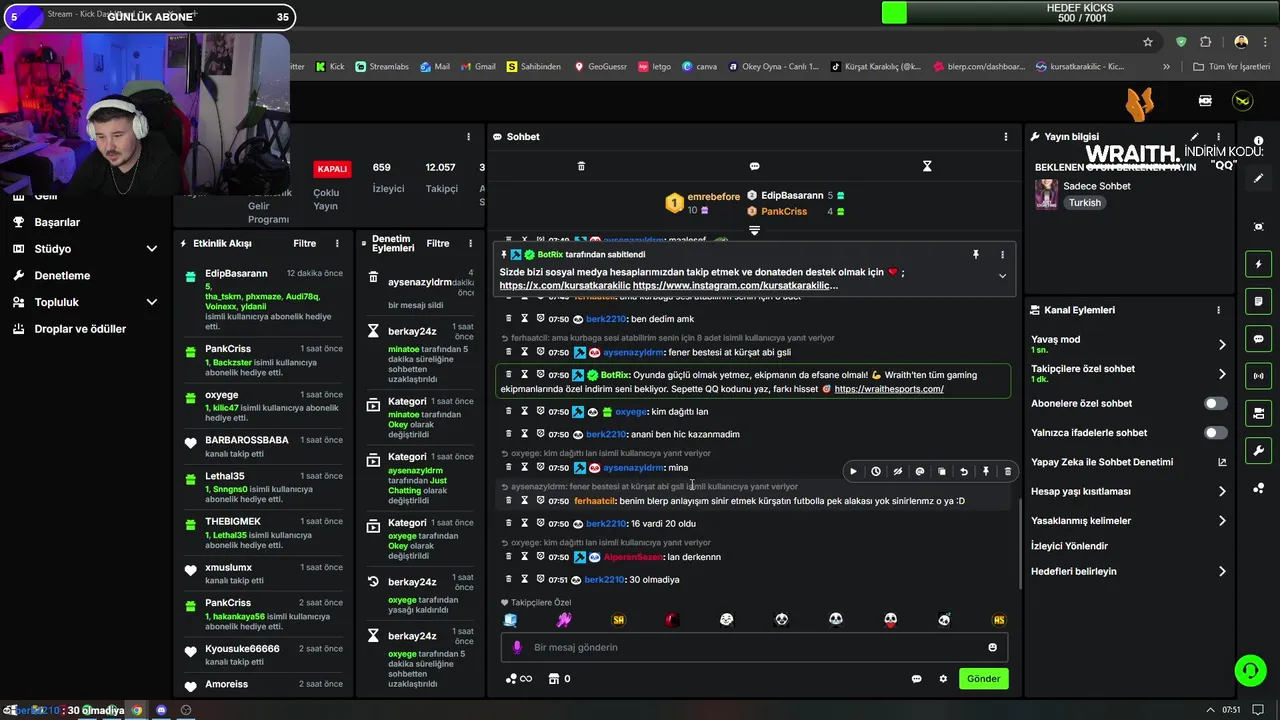Open the Streamlabs bookmark in the browser bar
This screenshot has width=1280, height=720.
[x=381, y=67]
